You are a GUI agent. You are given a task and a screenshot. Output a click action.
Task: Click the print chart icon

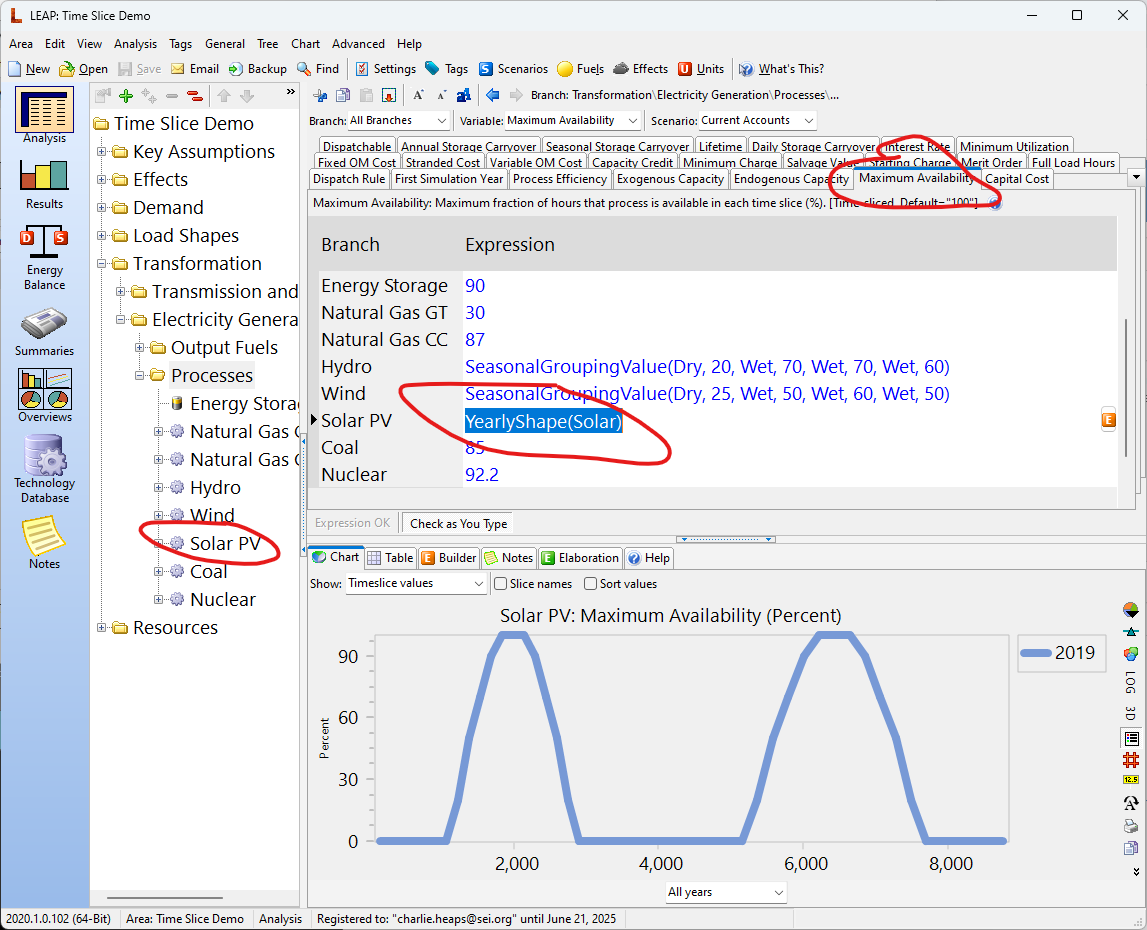pos(1131,826)
